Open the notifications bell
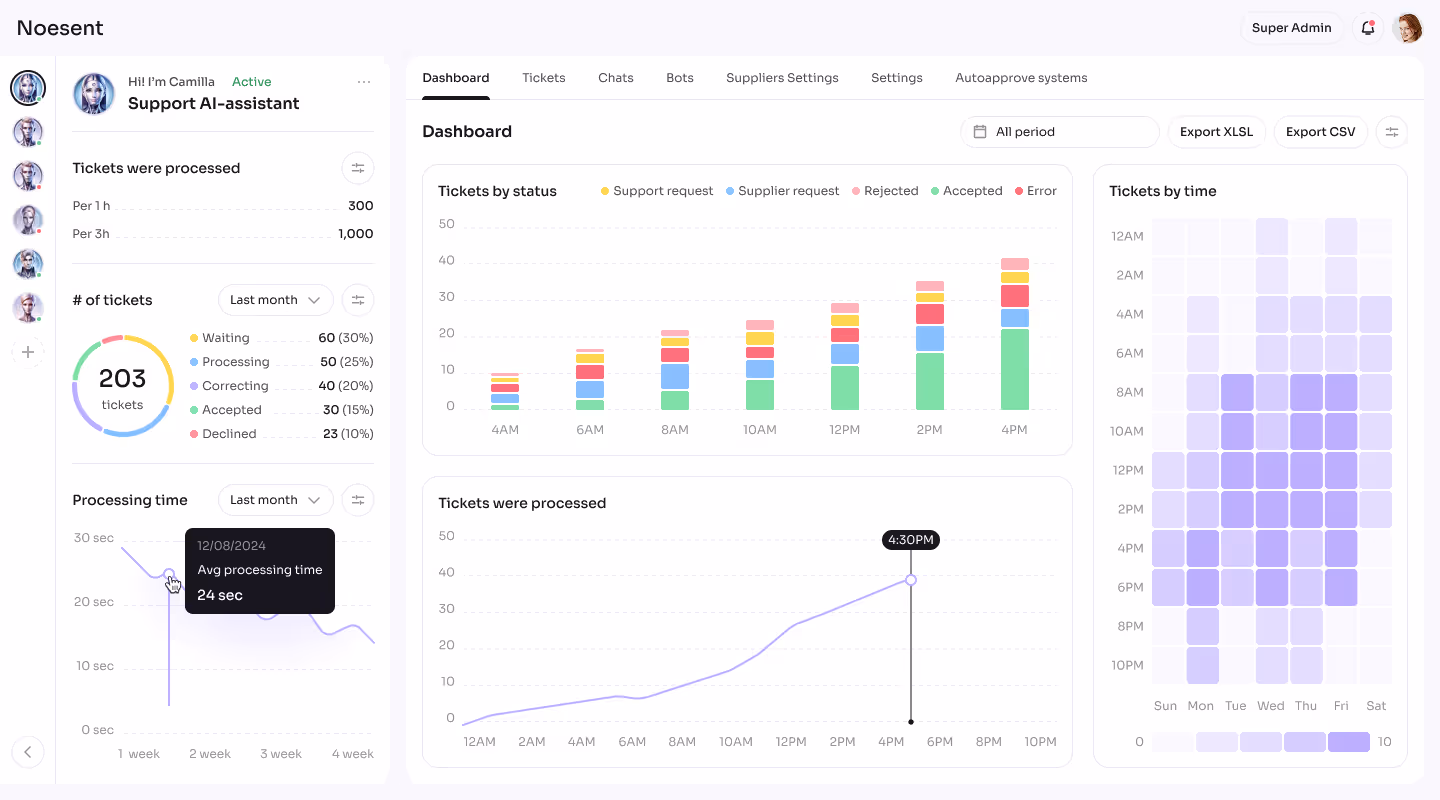 tap(1367, 28)
